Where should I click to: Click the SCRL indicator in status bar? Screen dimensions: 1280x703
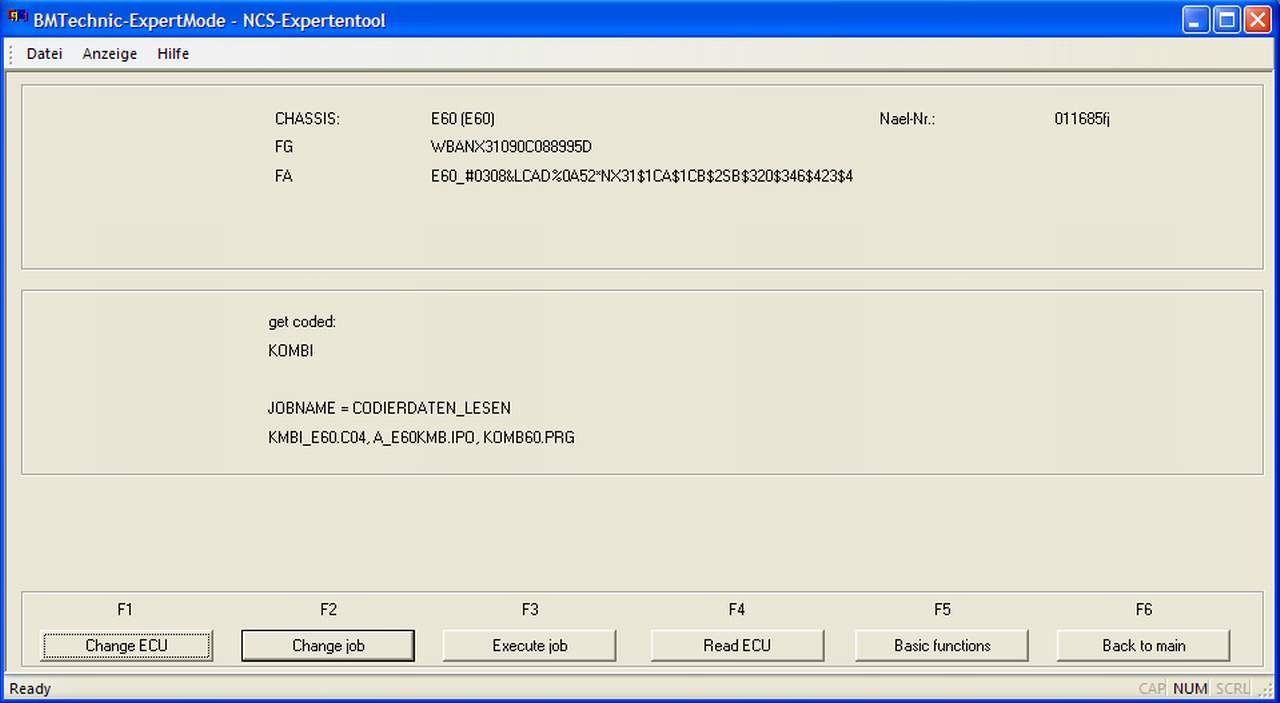[1233, 689]
